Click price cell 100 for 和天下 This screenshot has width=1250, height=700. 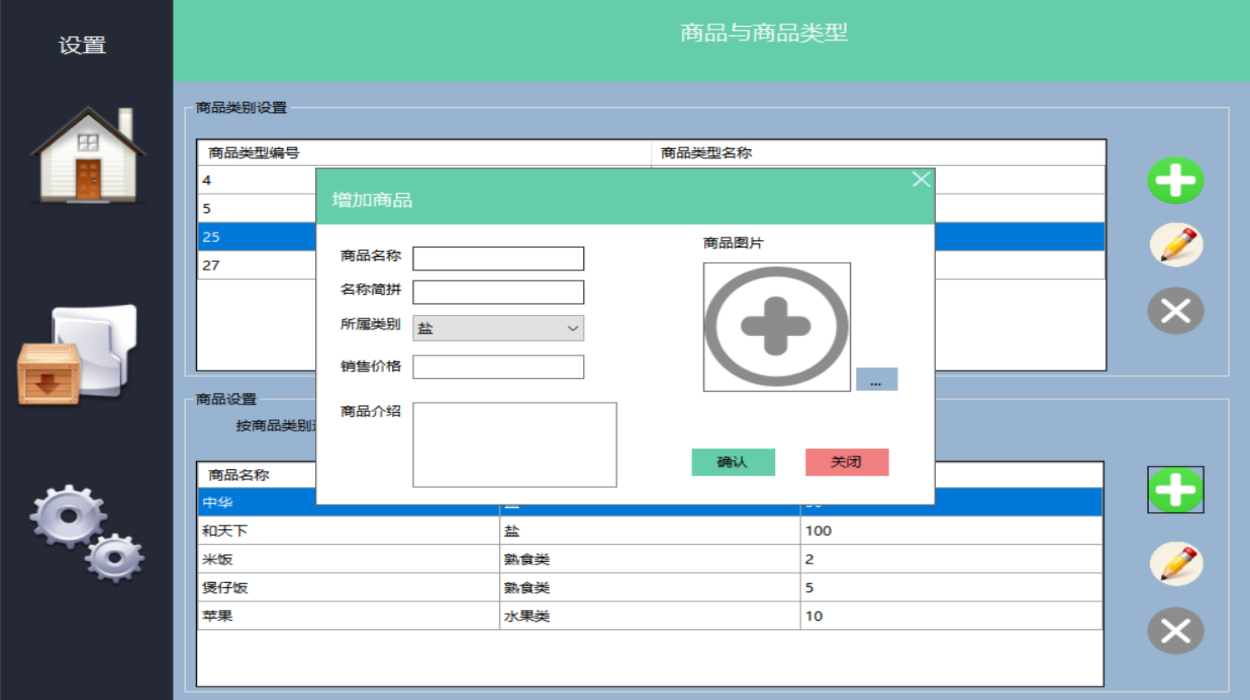(x=952, y=531)
